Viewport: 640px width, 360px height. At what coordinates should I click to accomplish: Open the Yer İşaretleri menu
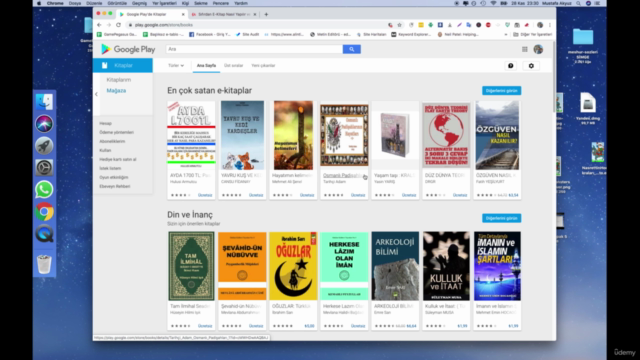(x=164, y=3)
